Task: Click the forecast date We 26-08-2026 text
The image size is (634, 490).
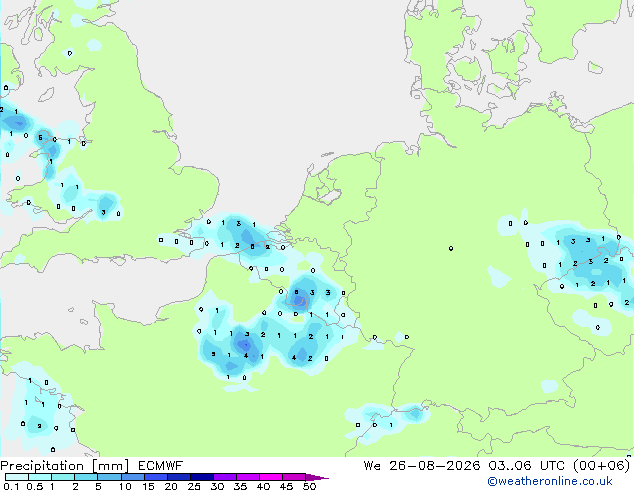Action: (x=422, y=466)
